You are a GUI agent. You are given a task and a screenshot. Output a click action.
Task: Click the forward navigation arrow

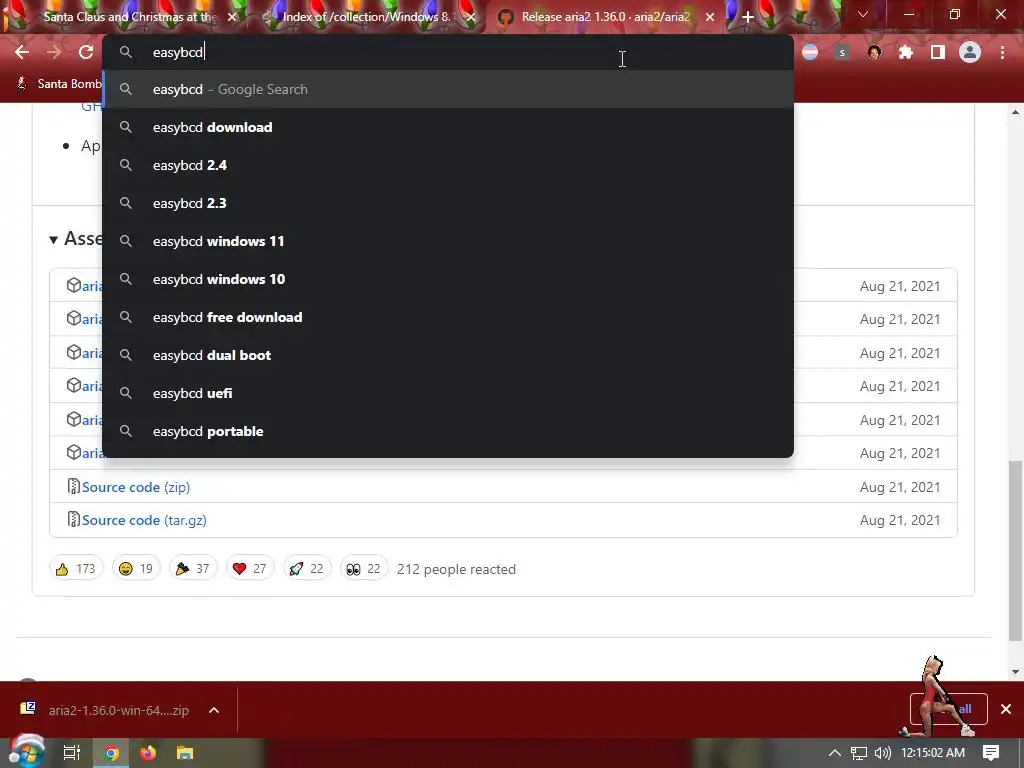pos(54,52)
